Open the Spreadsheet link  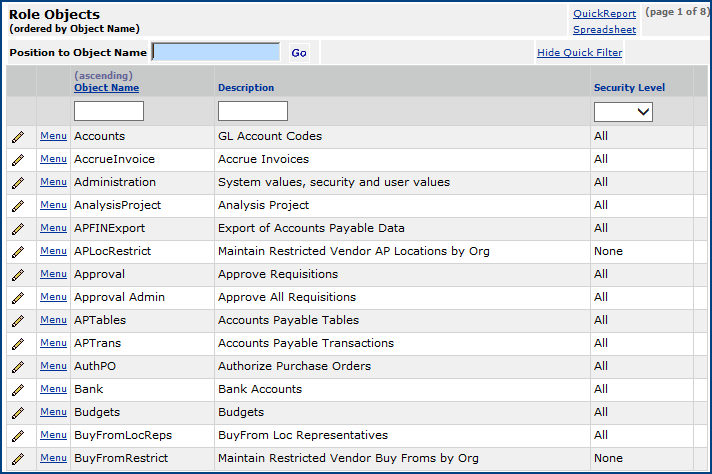click(604, 30)
